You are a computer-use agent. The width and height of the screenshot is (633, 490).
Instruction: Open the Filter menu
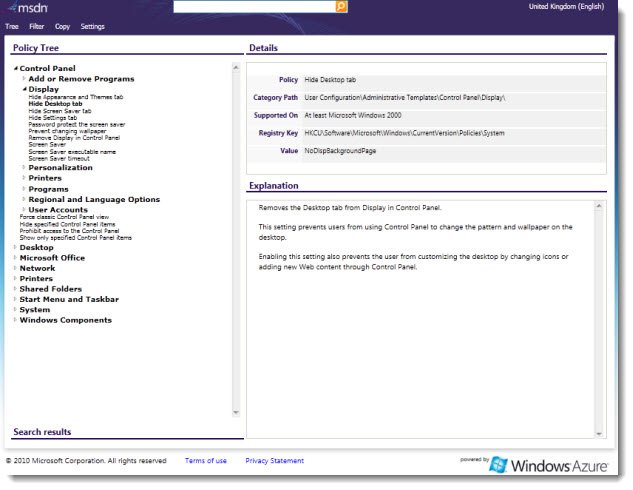36,27
